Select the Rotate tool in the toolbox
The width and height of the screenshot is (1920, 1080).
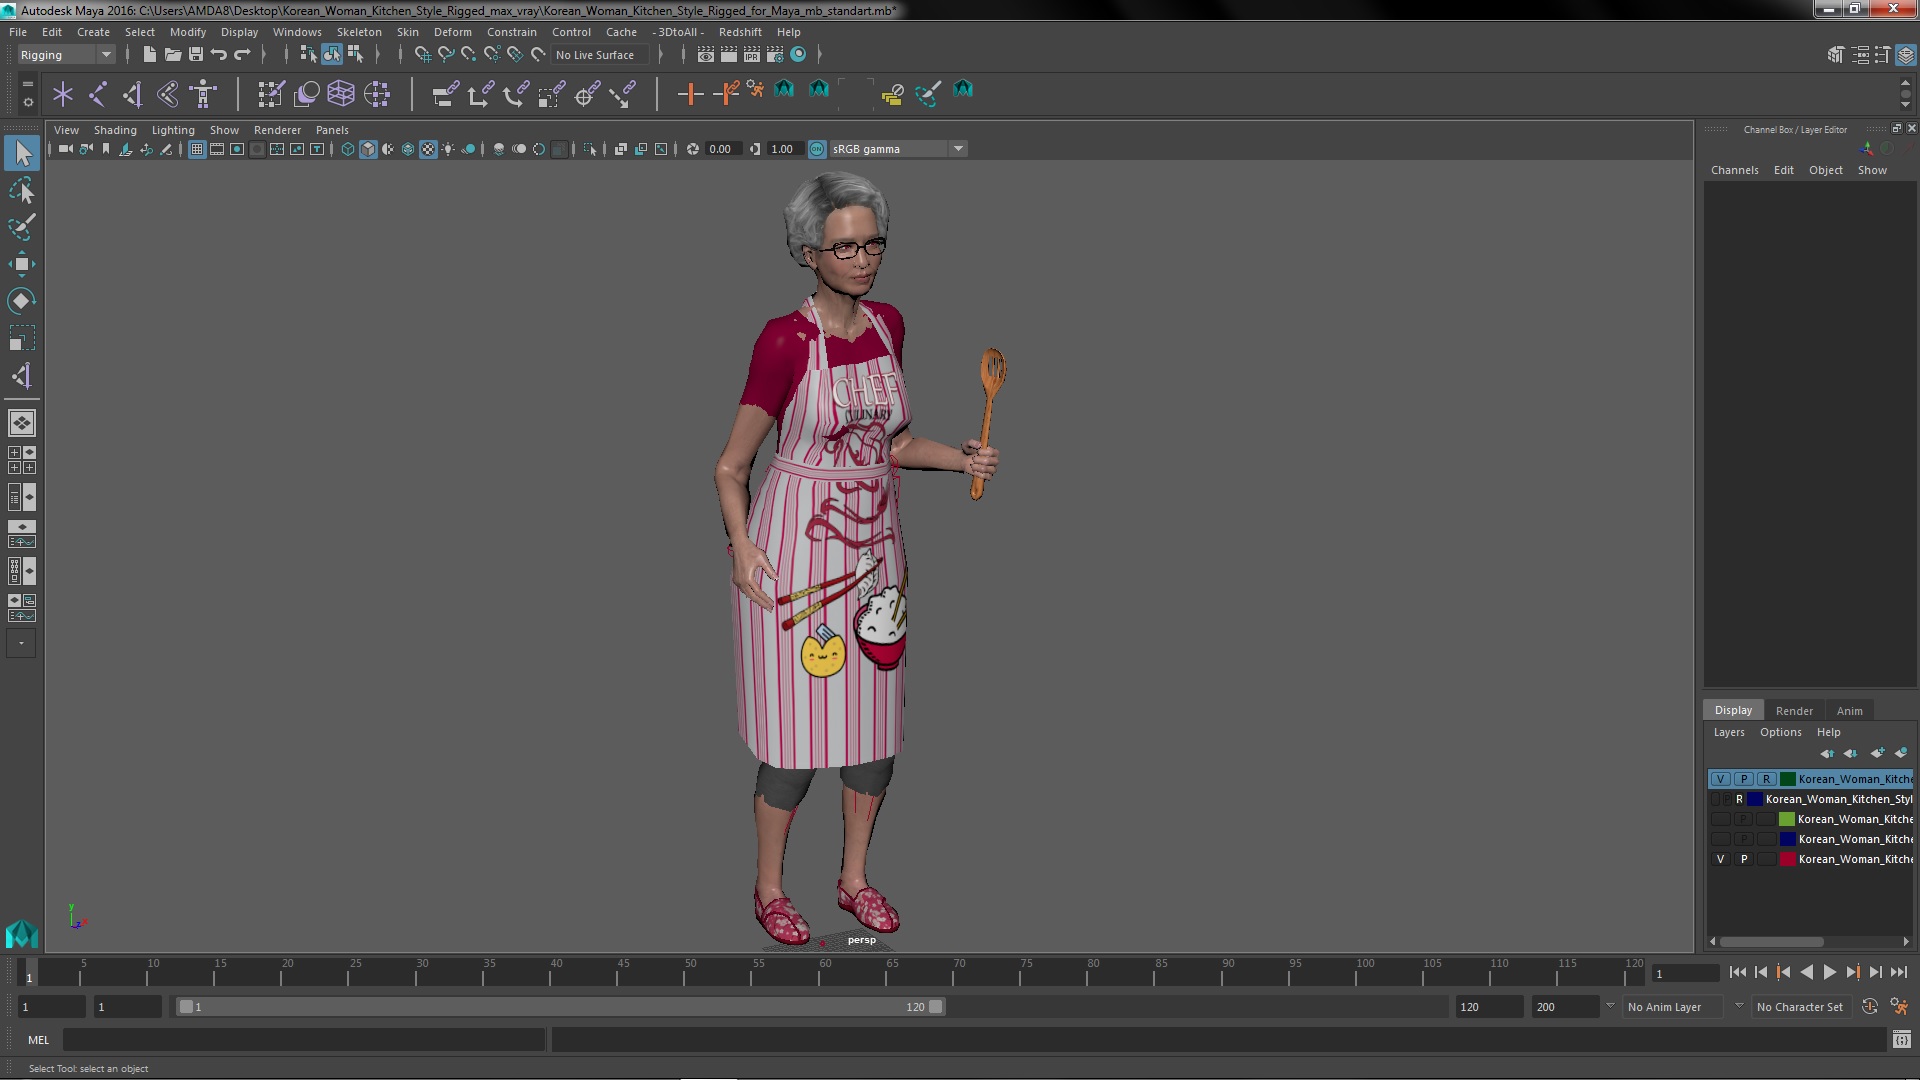click(21, 301)
